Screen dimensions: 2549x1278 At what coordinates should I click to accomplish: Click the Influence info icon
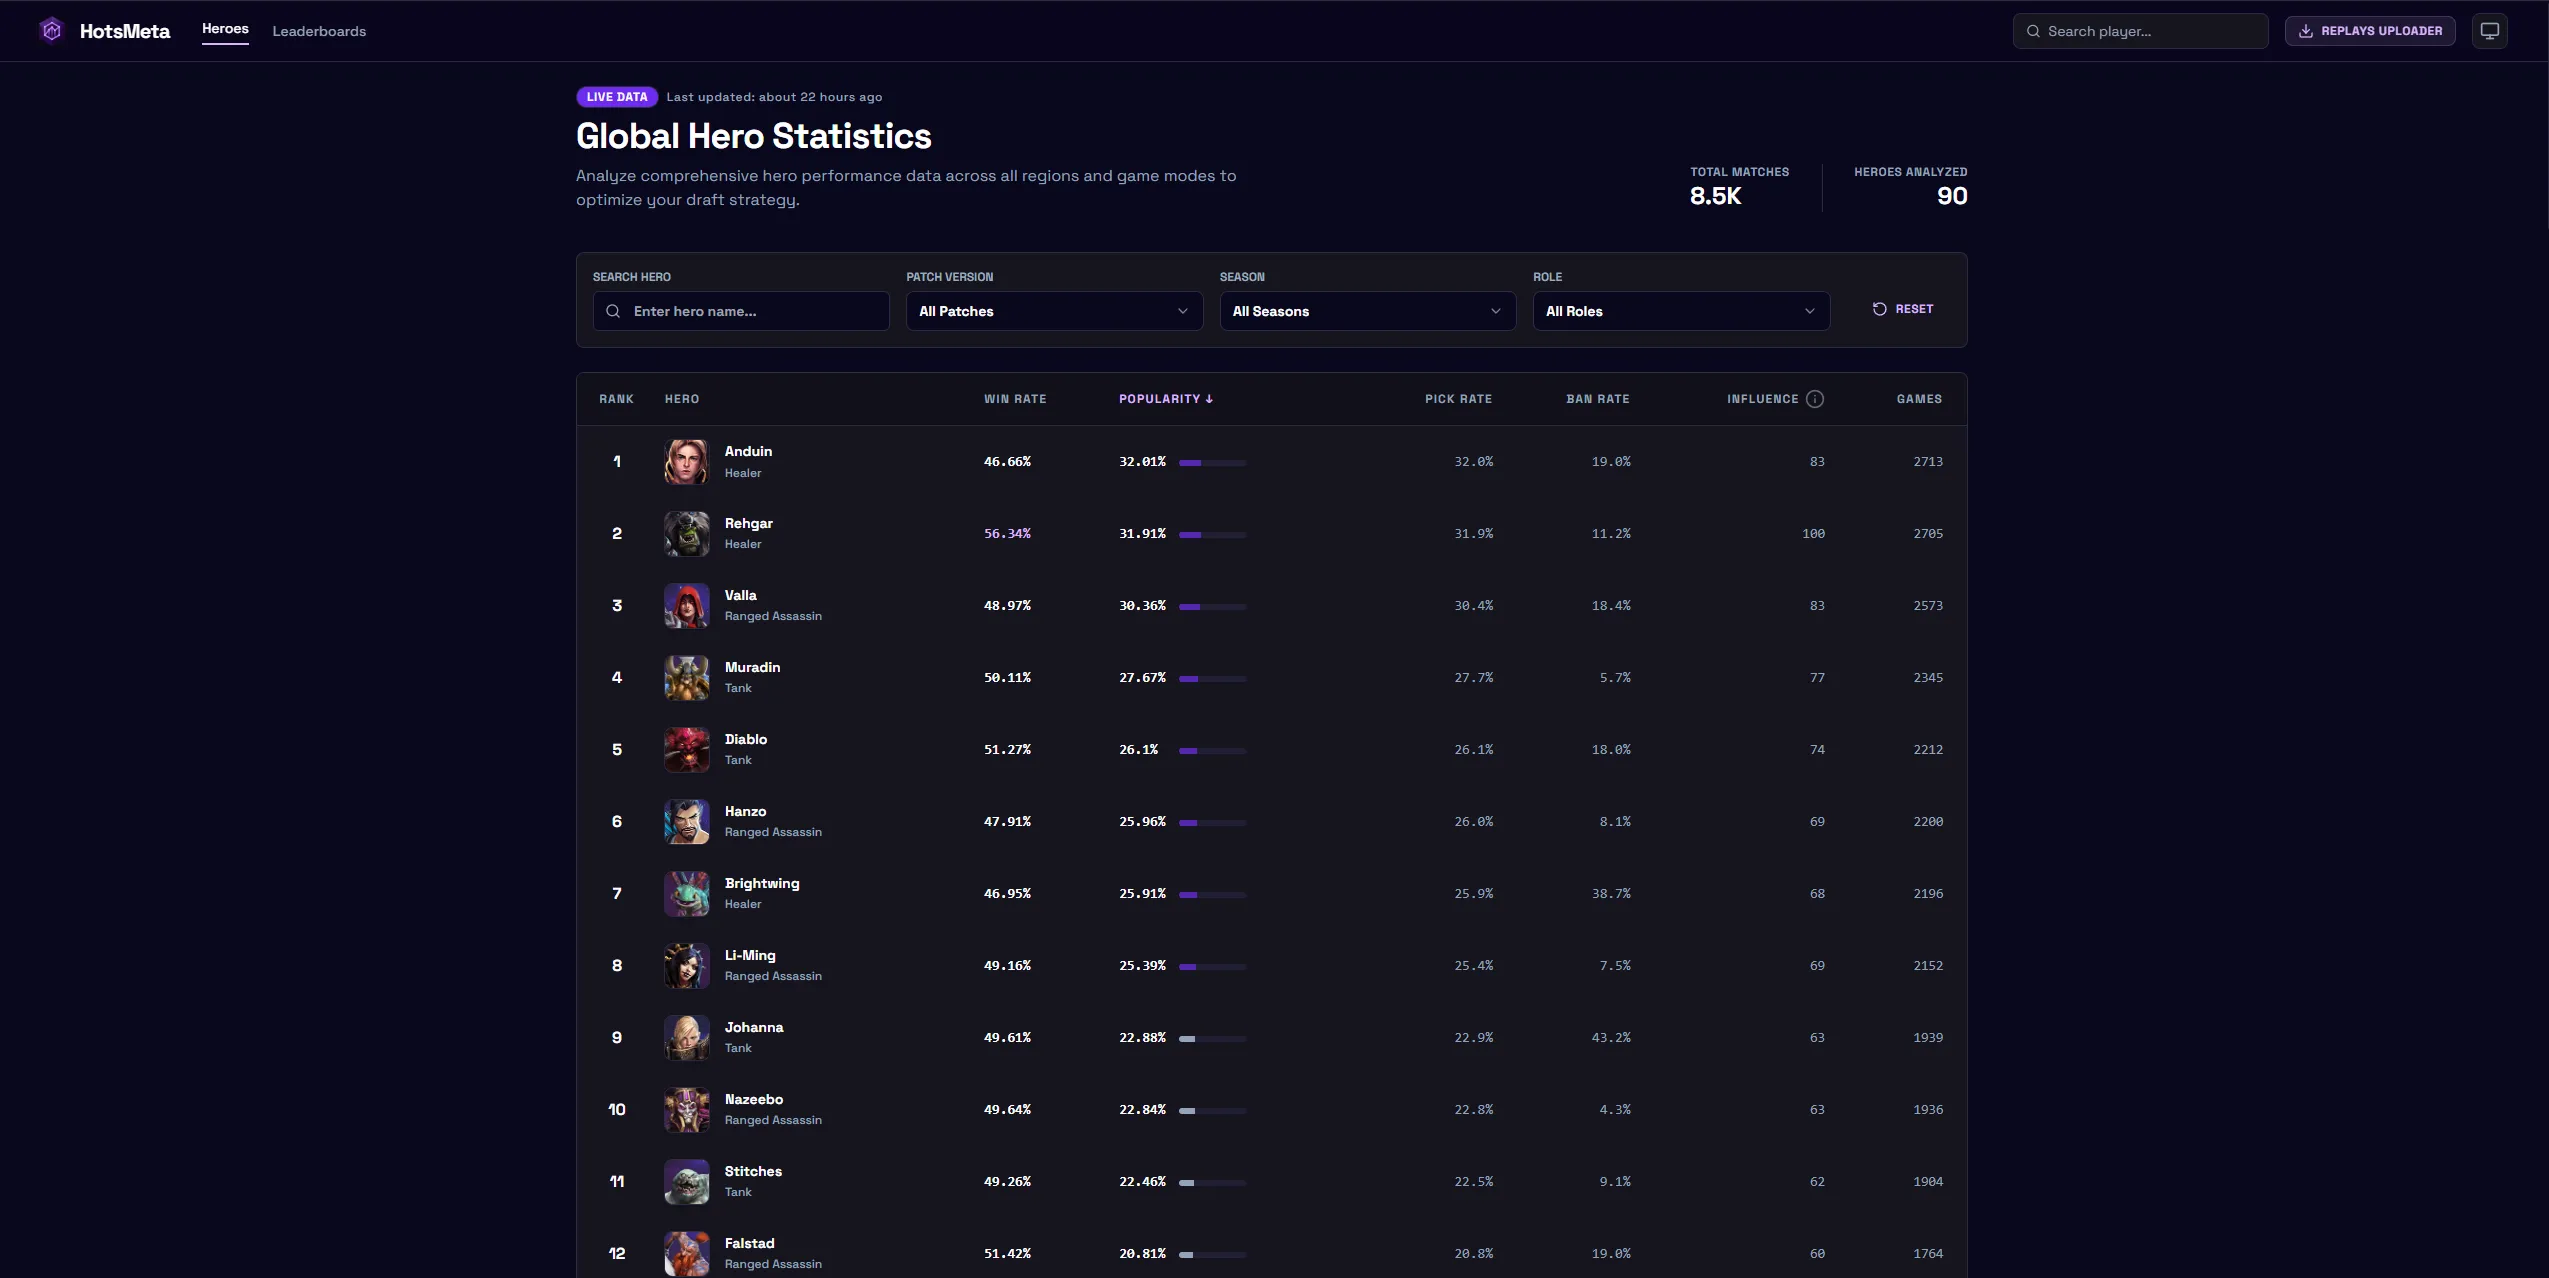point(1815,399)
